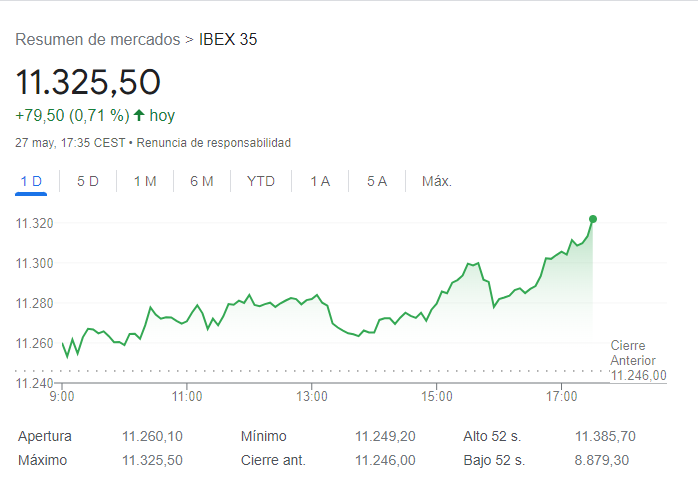698x485 pixels.
Task: Switch to the 1 A range
Action: (320, 181)
